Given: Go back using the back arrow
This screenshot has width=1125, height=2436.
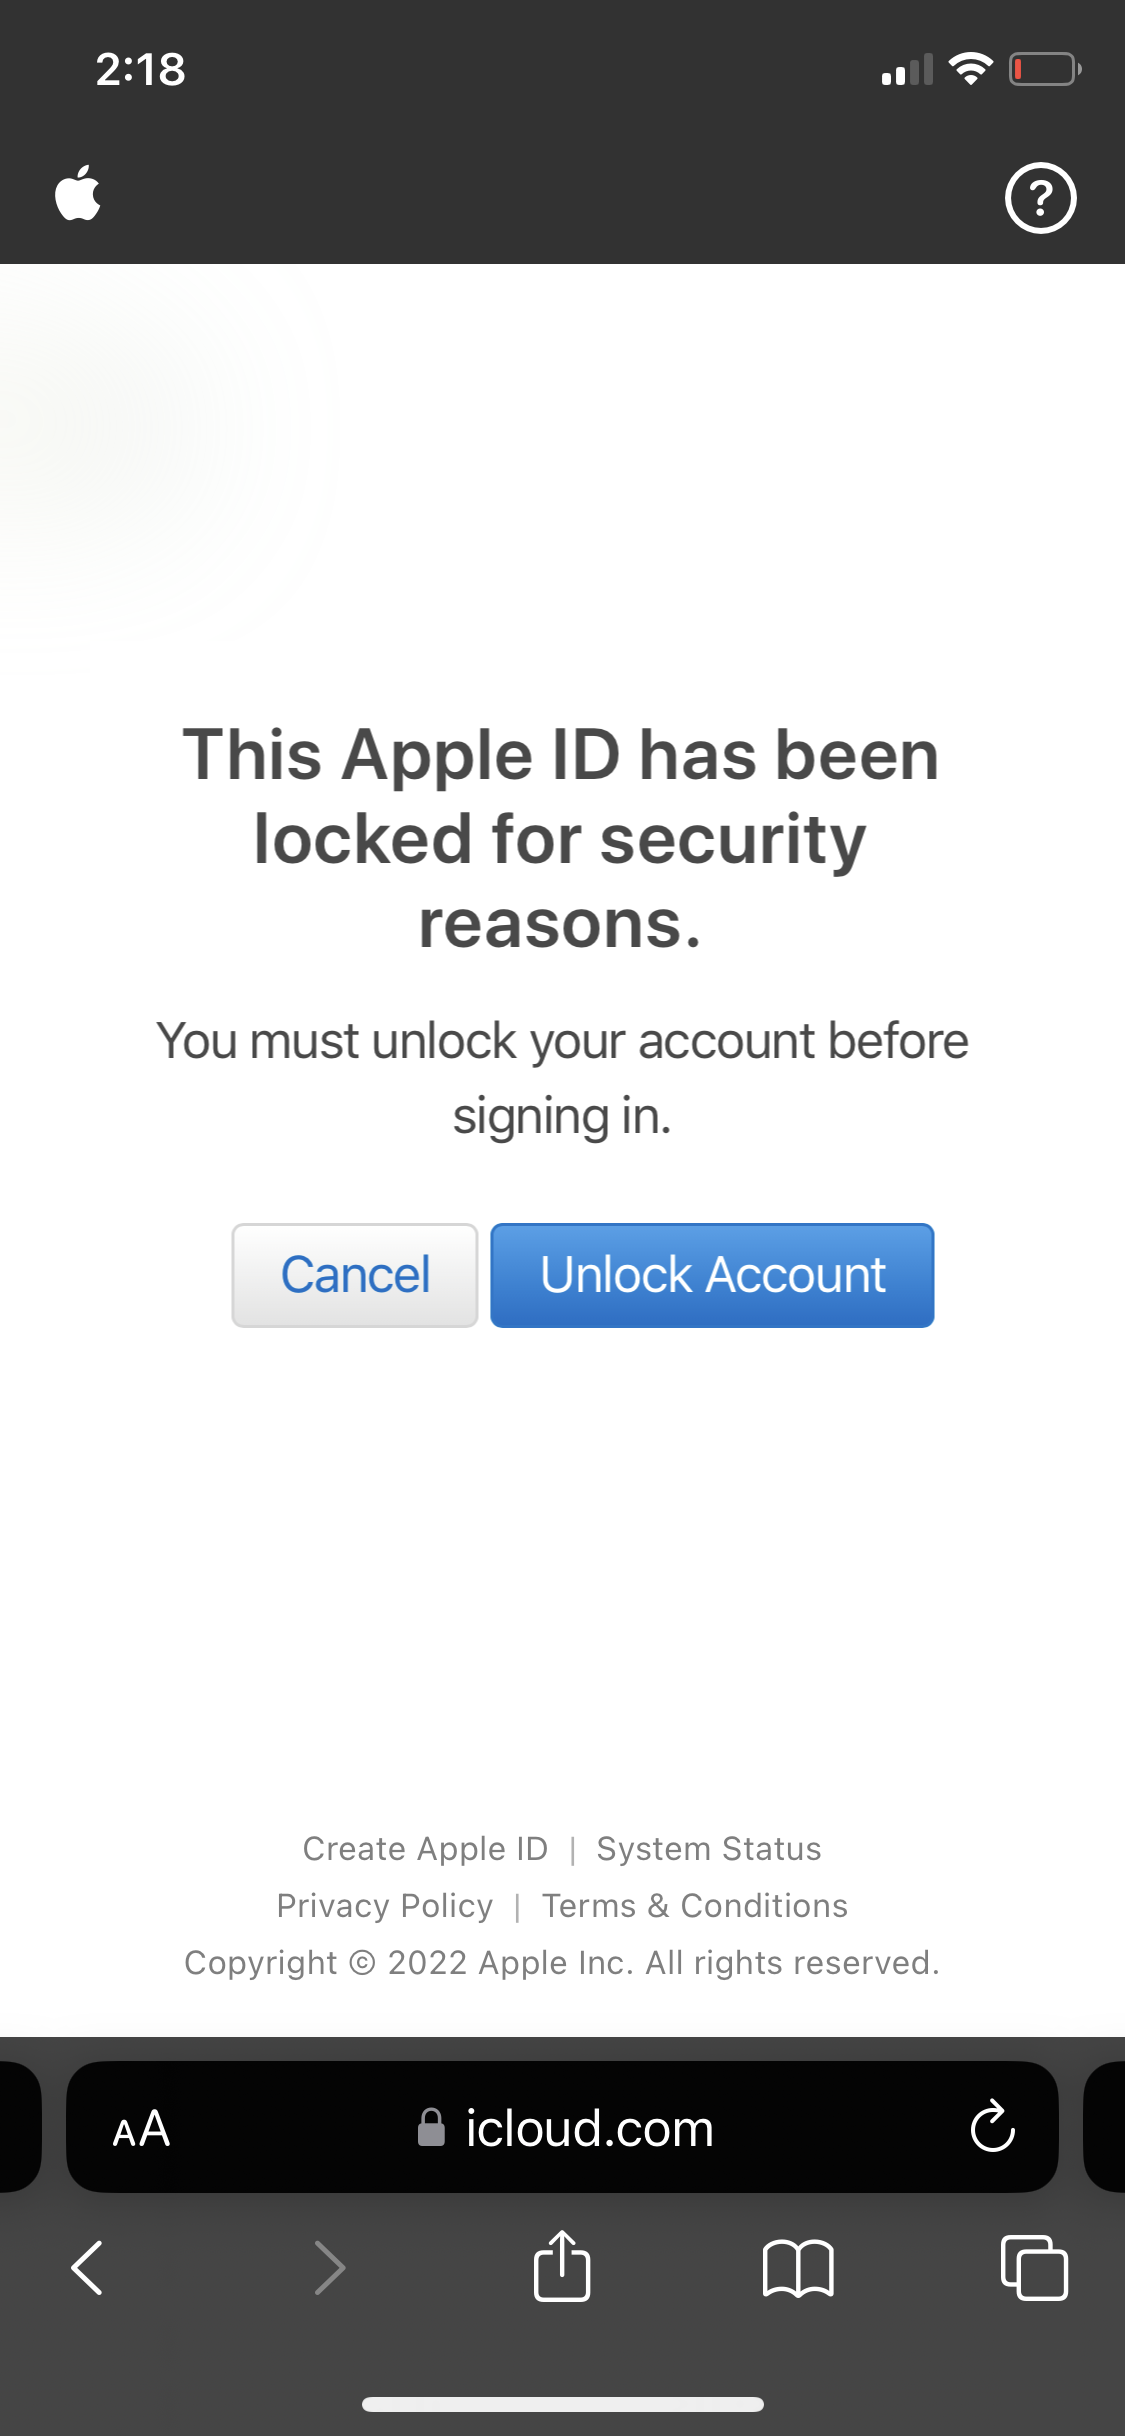Looking at the screenshot, I should 88,2268.
